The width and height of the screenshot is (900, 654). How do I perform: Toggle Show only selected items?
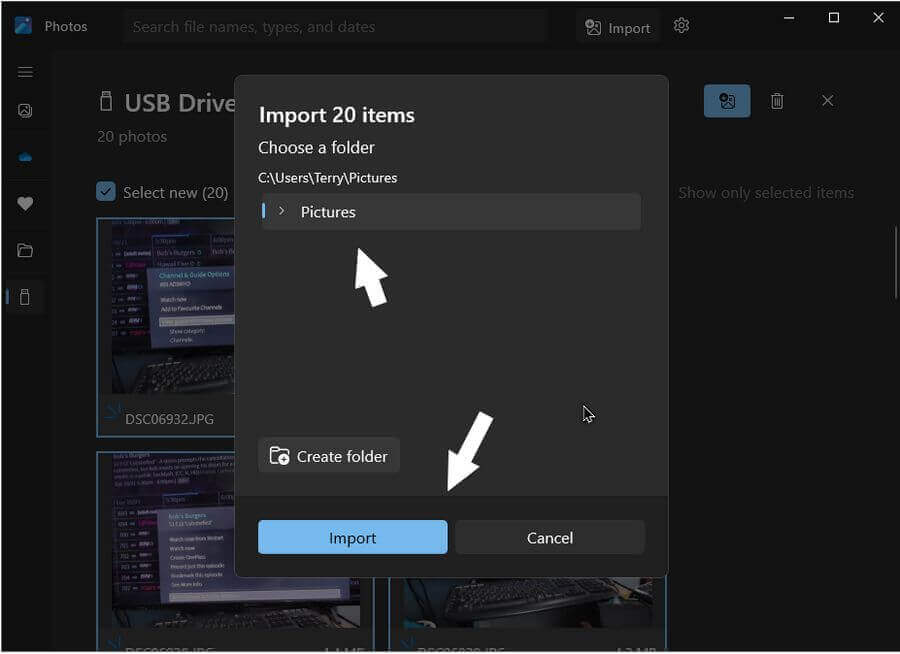click(765, 193)
